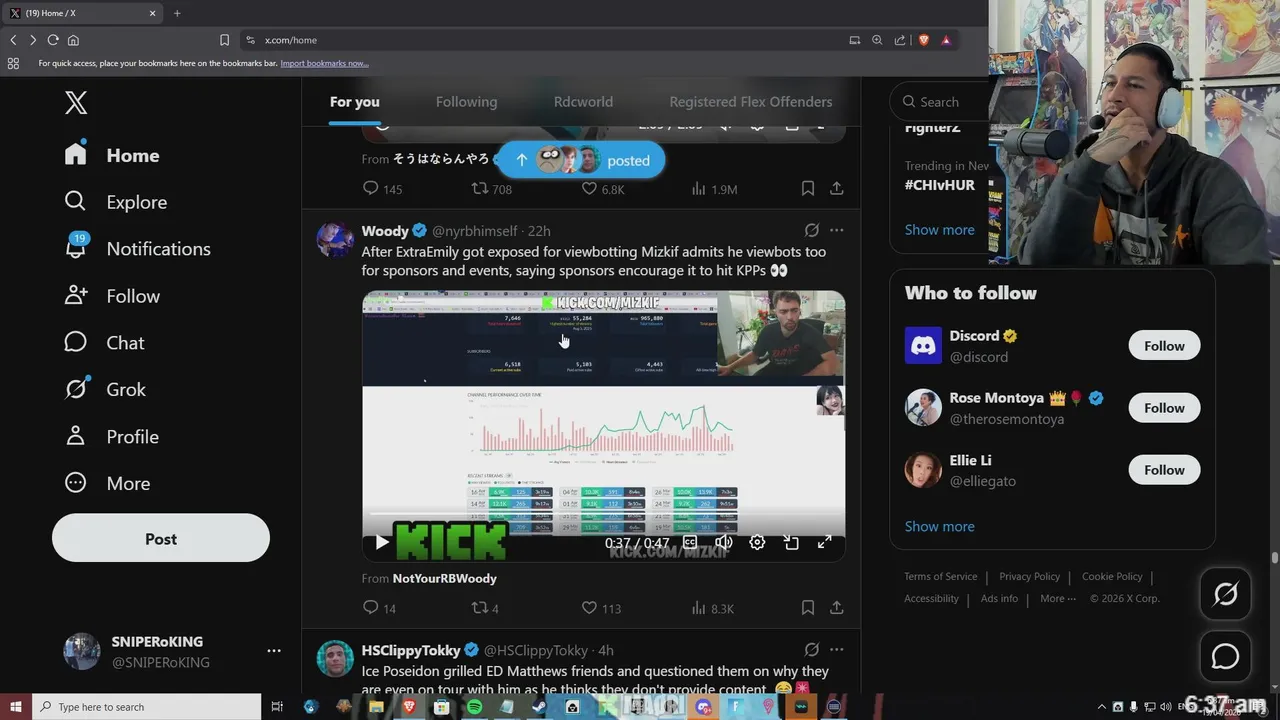Open the floating Grok button

coord(1225,595)
